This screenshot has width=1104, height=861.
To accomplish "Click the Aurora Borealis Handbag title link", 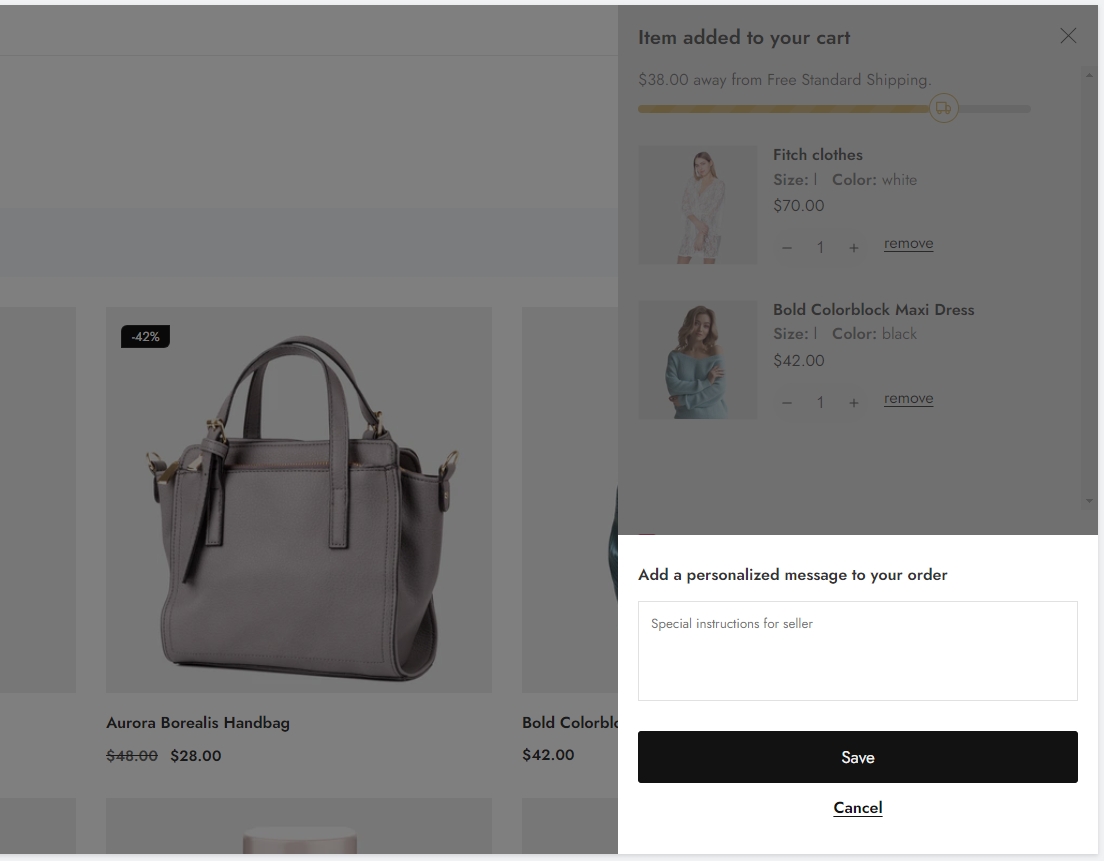I will click(x=198, y=723).
